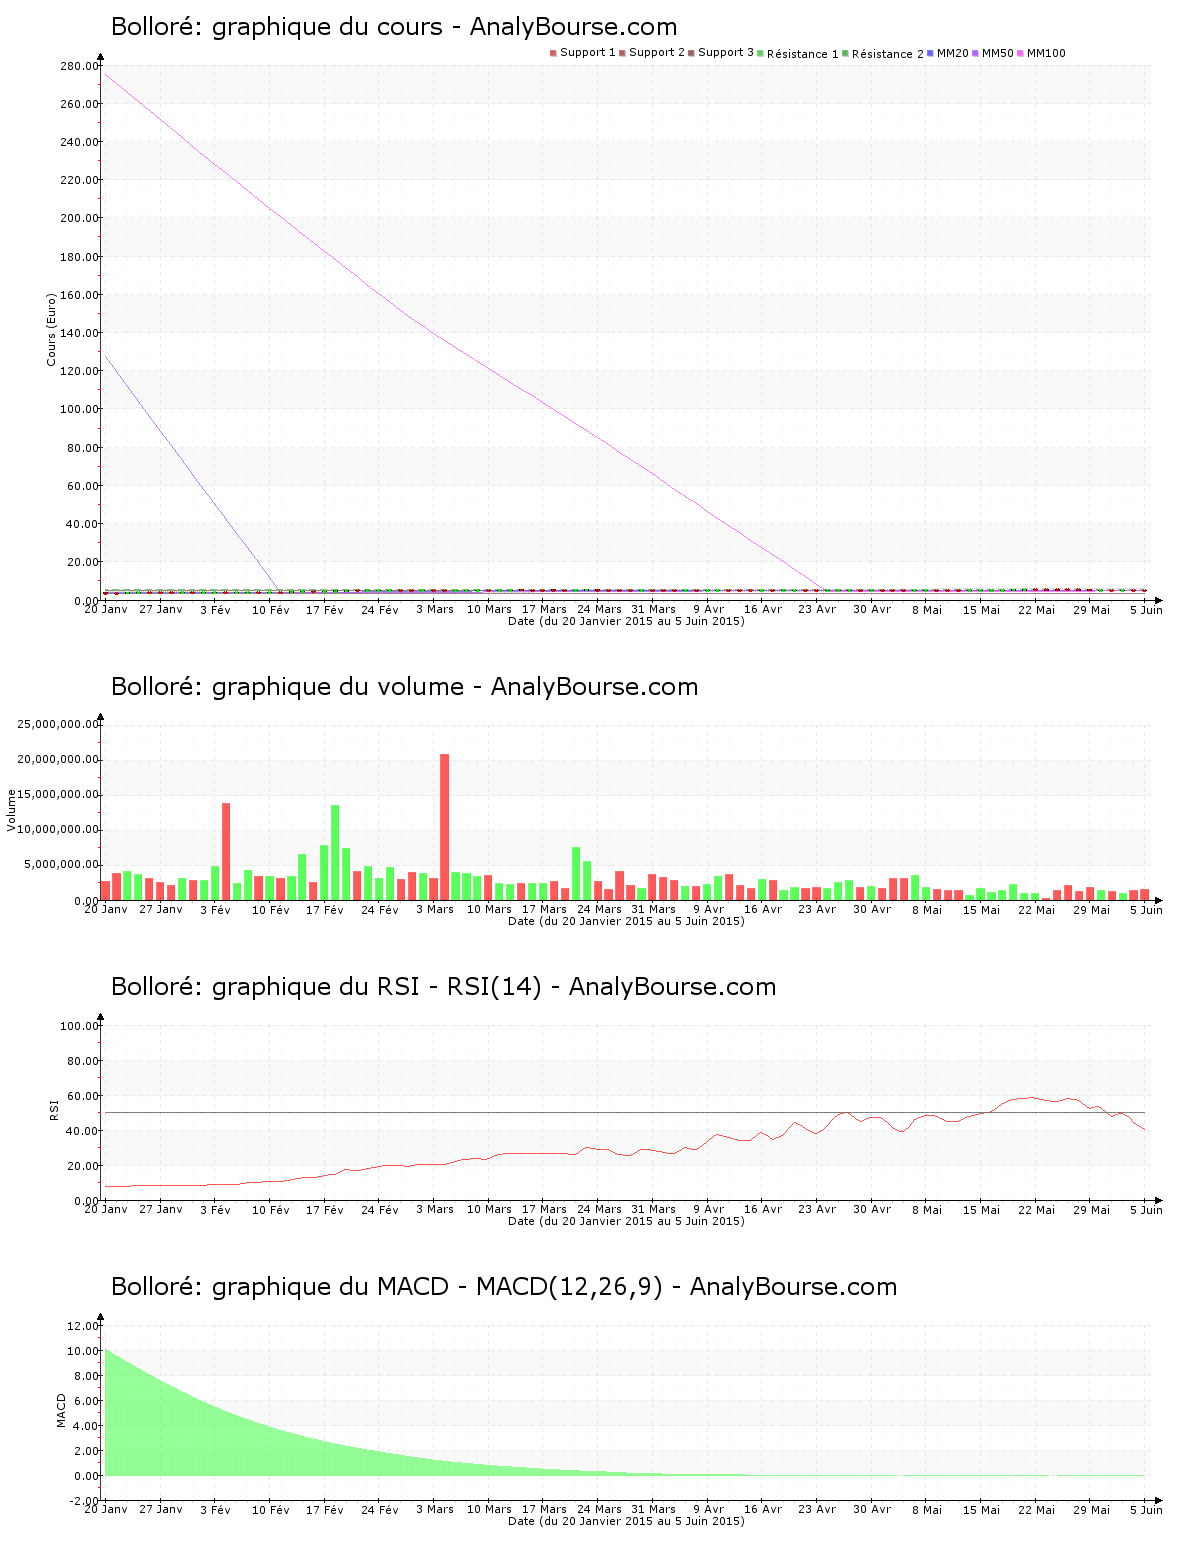Click the 10,000,000.00 value on the volume axis
This screenshot has height=1550, width=1200.
click(x=58, y=830)
